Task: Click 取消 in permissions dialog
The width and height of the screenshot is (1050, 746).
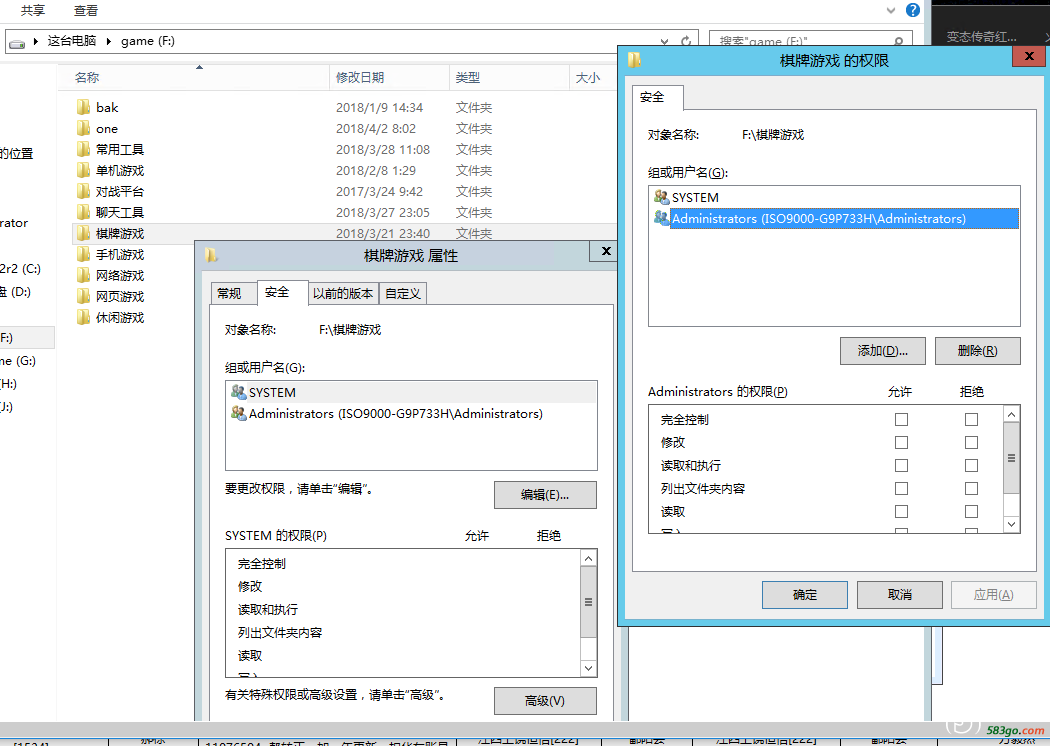Action: (x=899, y=595)
